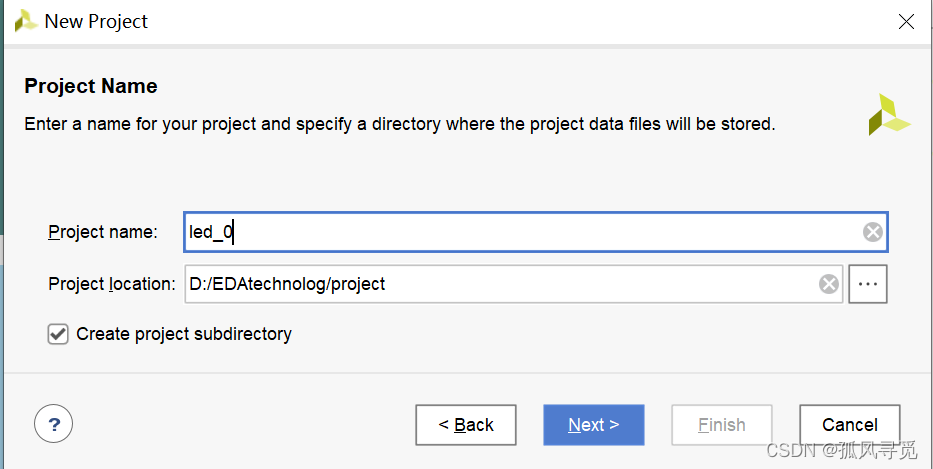
Task: Click the Vivado logo in title bar
Action: click(25, 21)
